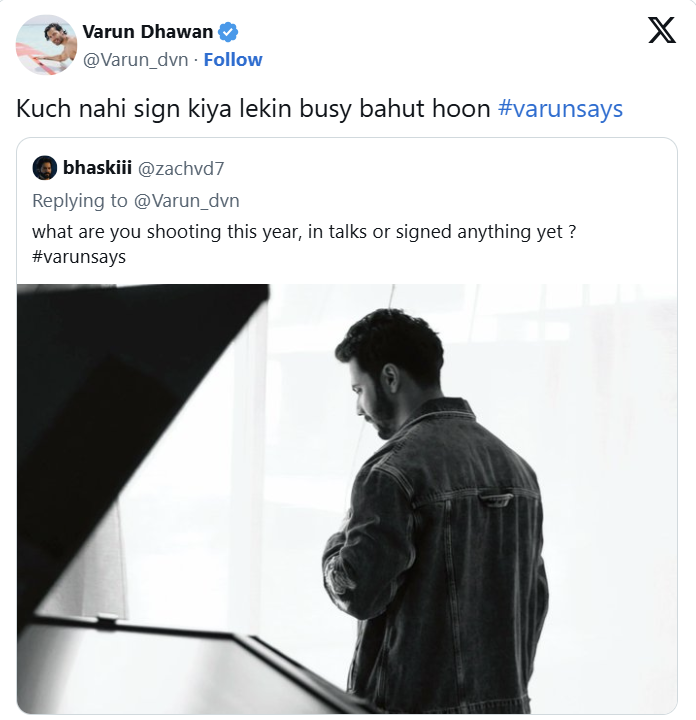Open #varunsays hashtag in quoted tweet
The width and height of the screenshot is (696, 720).
pyautogui.click(x=79, y=257)
